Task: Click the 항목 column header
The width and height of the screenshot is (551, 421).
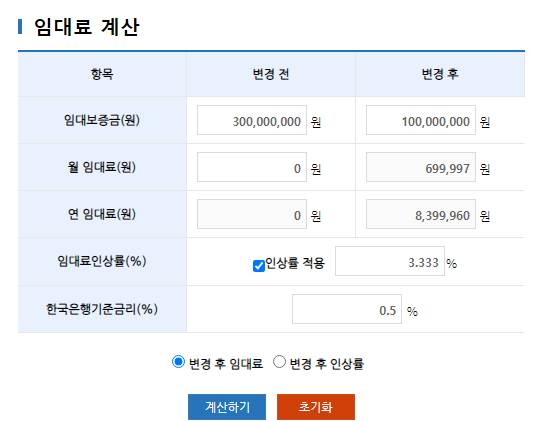Action: point(102,74)
